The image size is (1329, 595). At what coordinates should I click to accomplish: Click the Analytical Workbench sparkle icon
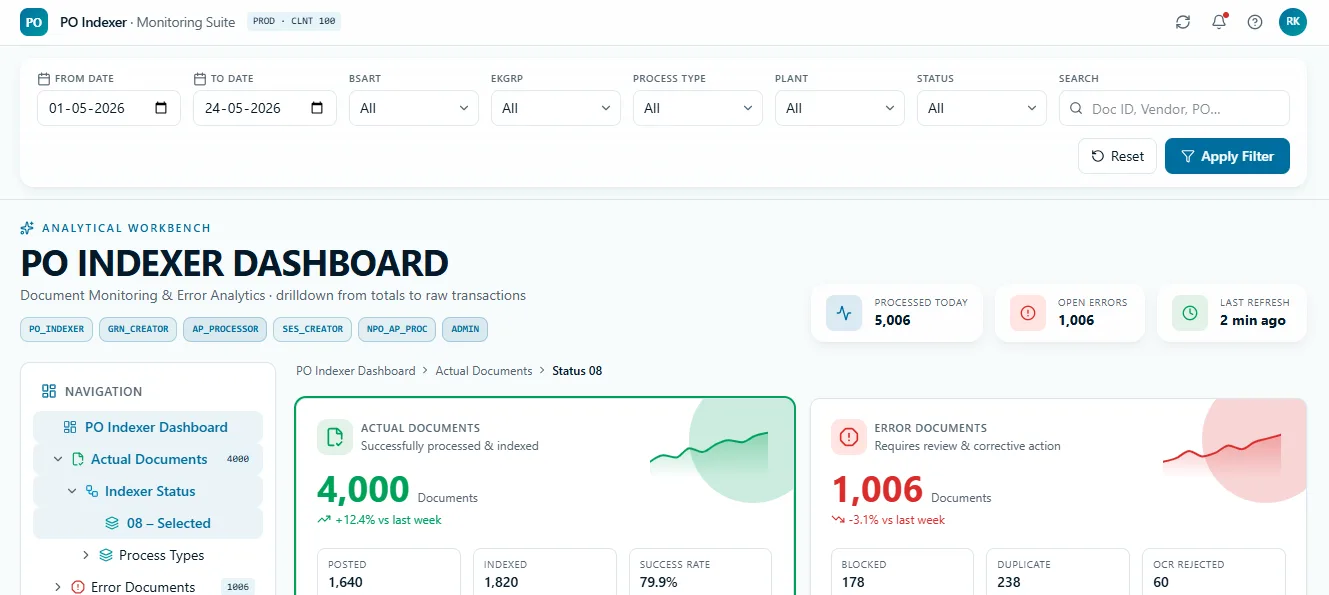(28, 228)
